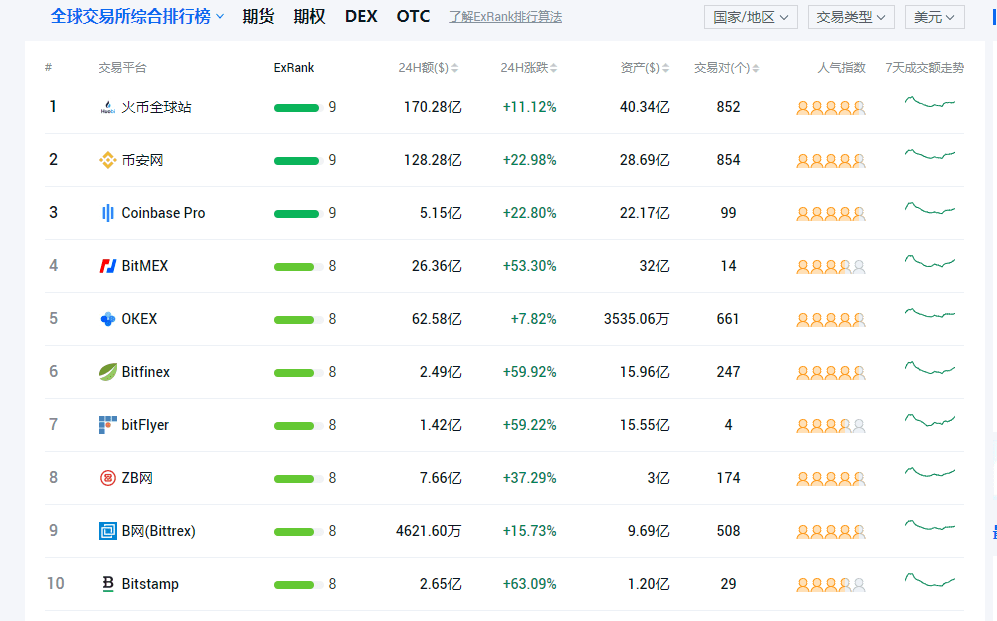The width and height of the screenshot is (997, 621).
Task: Open the B网(Bittrex) exchange name link
Action: [x=158, y=531]
